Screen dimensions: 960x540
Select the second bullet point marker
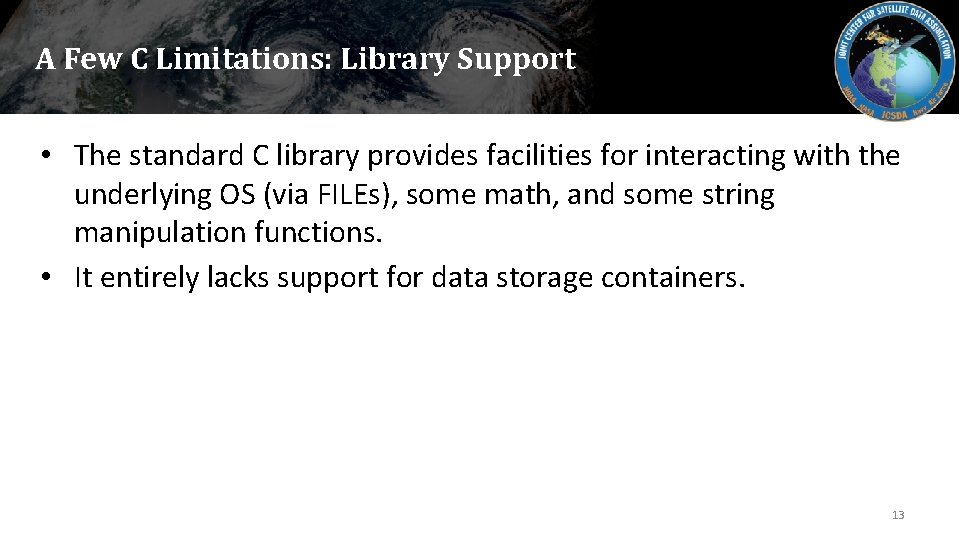coord(46,277)
